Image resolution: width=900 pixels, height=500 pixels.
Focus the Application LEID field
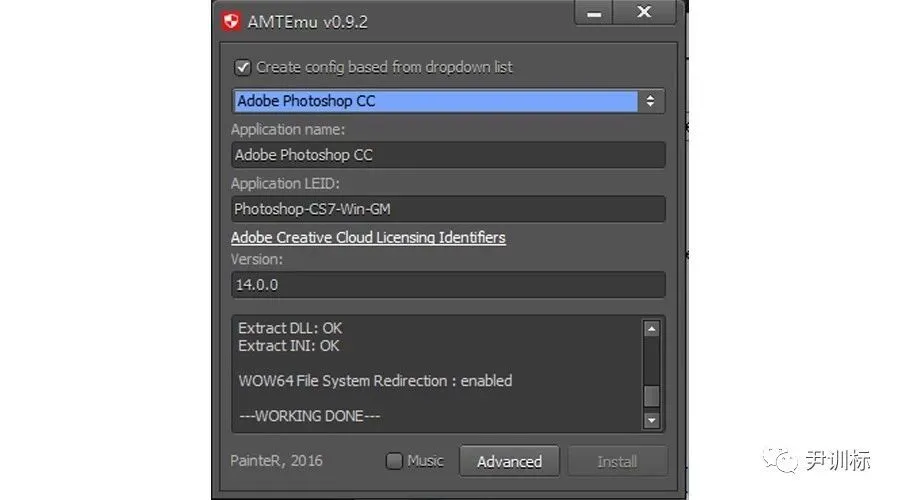click(448, 209)
